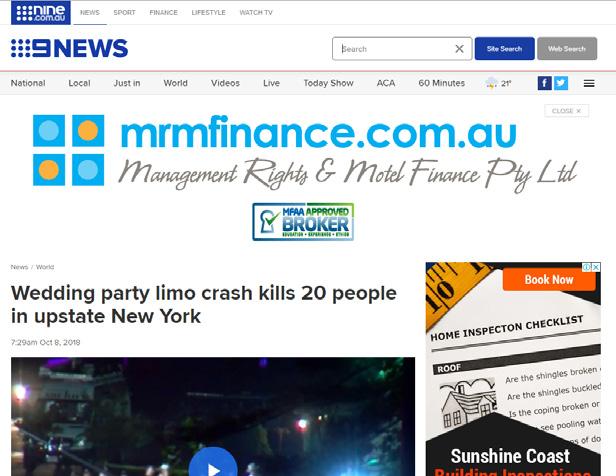Image resolution: width=616 pixels, height=476 pixels.
Task: Clear the search box with the X icon
Action: point(459,49)
